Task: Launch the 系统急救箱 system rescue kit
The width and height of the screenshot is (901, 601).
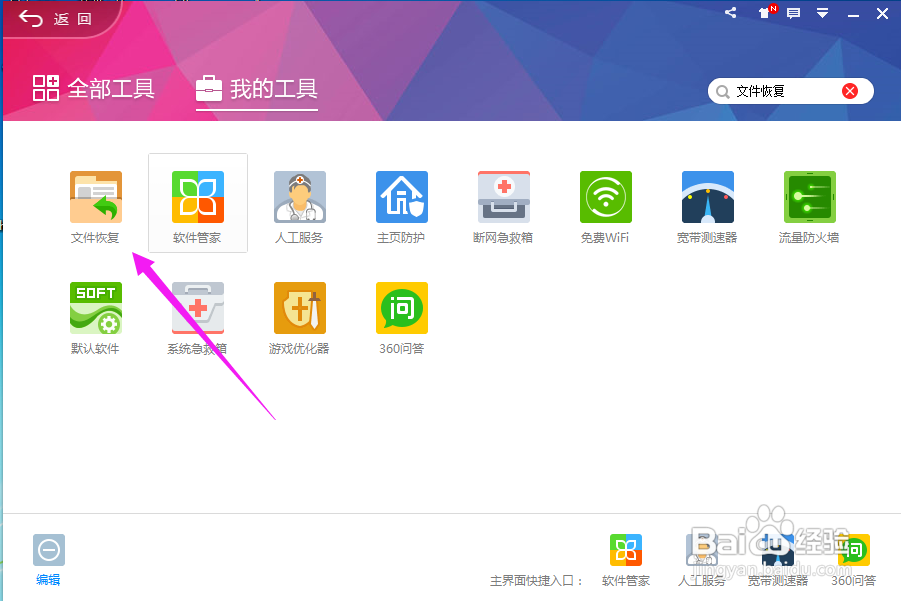Action: [198, 308]
